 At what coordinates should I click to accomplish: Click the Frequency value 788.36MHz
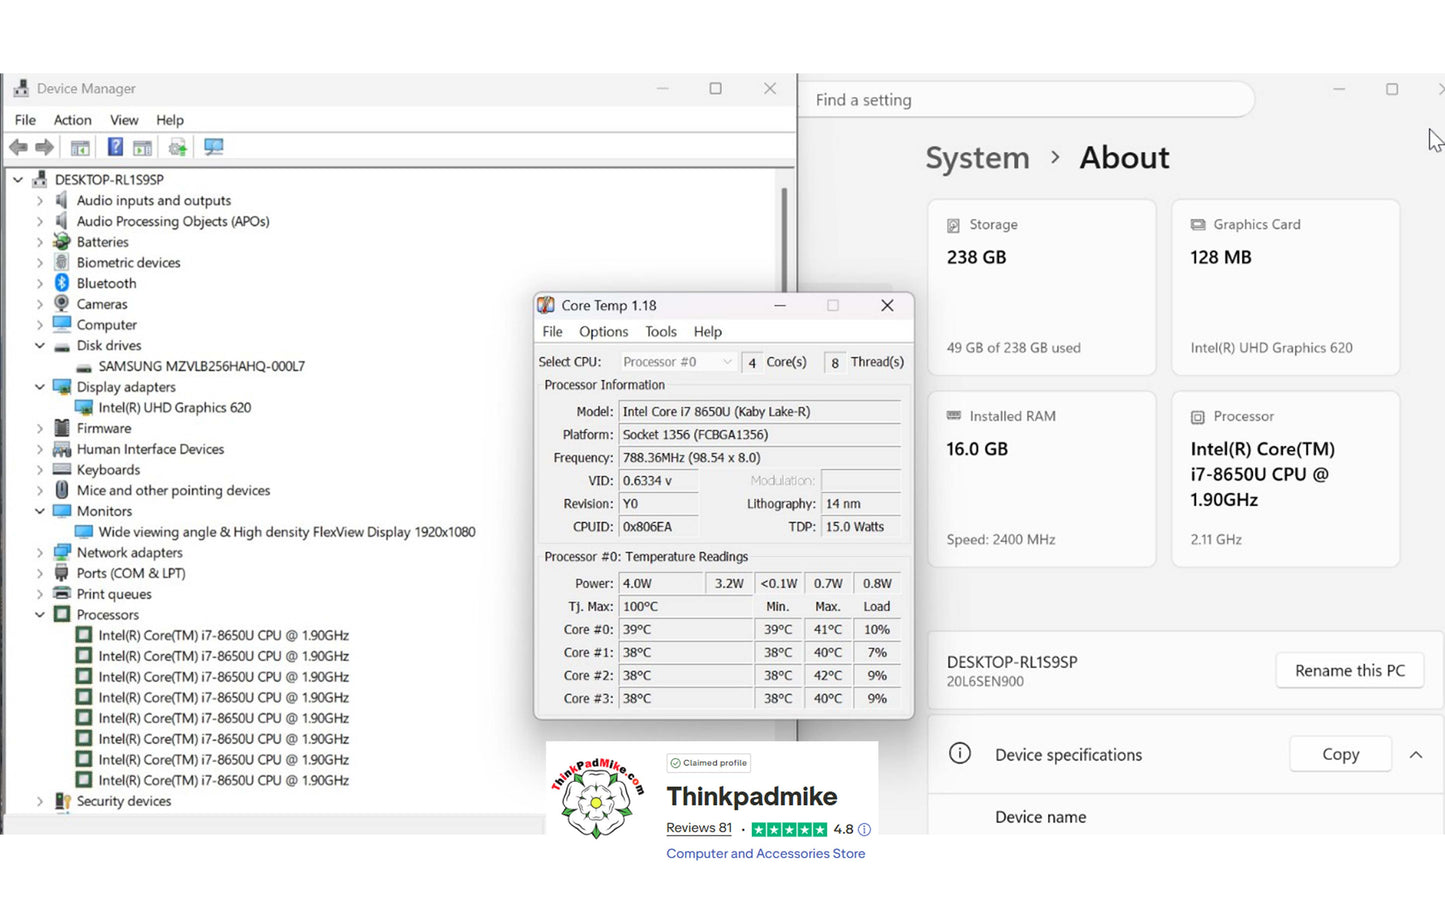(x=759, y=458)
